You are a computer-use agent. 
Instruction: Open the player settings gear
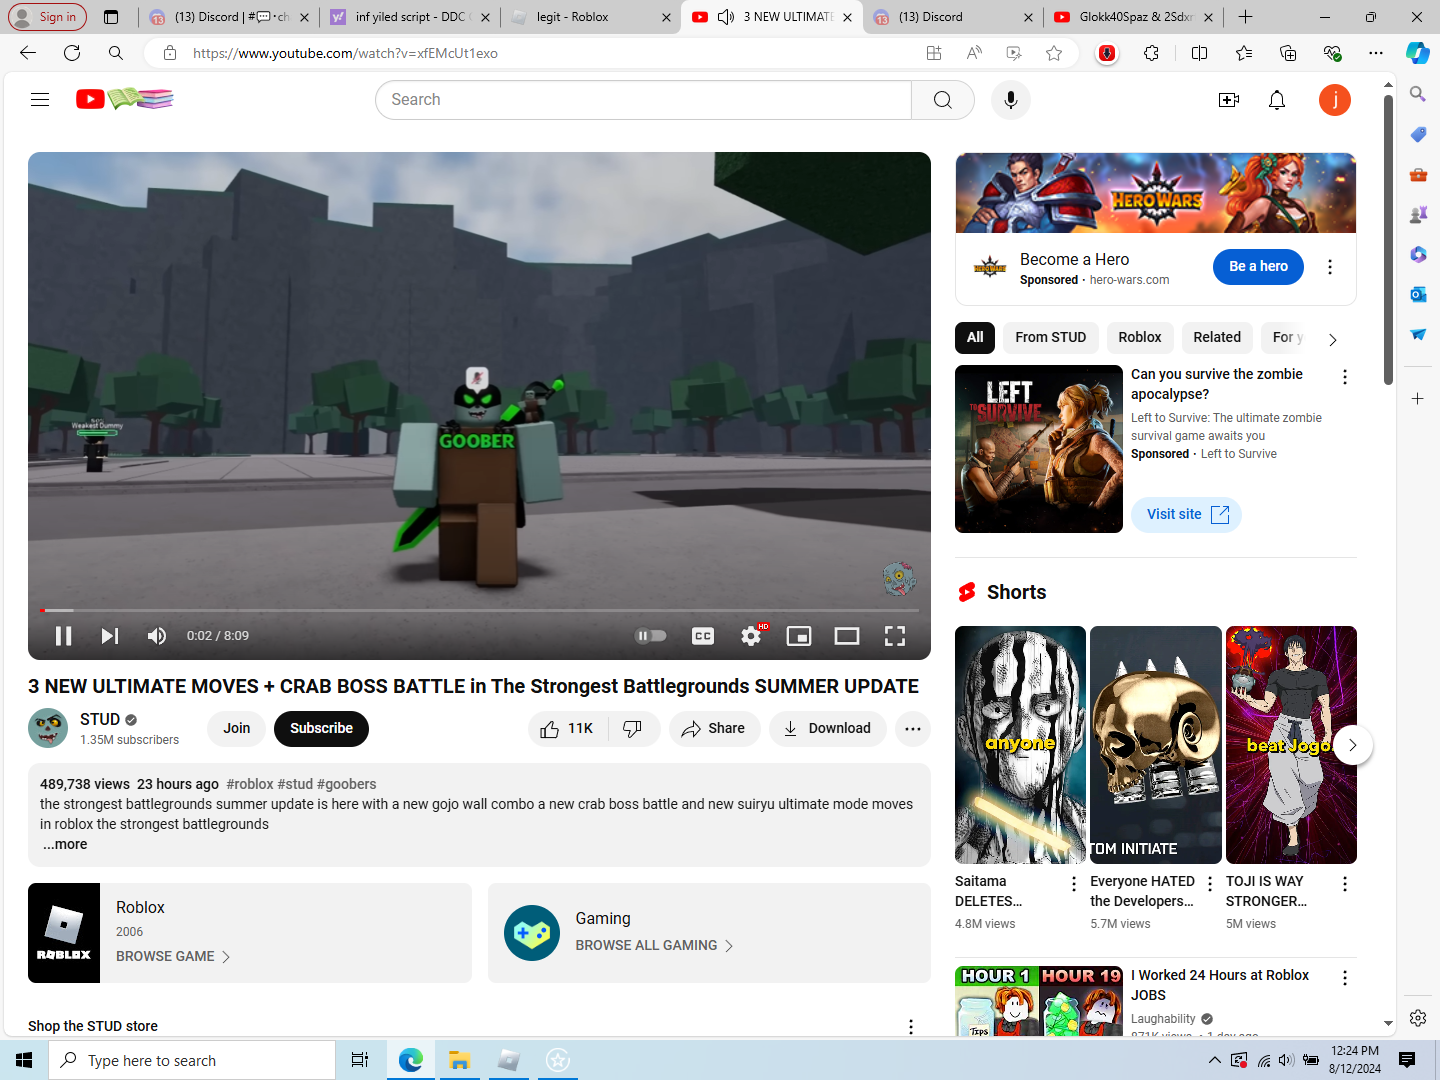tap(751, 636)
